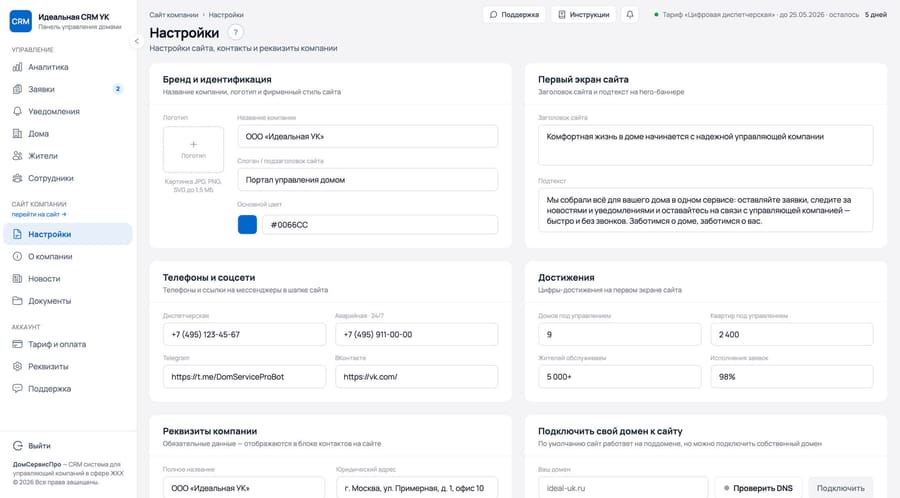The height and width of the screenshot is (498, 900).
Task: Click the Выйти logout label
Action: point(40,446)
